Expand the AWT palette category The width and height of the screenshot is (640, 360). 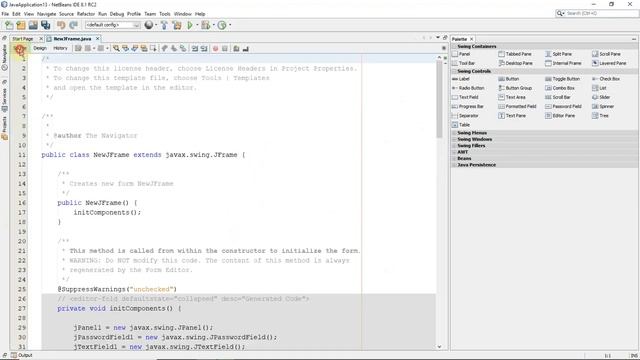coord(454,152)
